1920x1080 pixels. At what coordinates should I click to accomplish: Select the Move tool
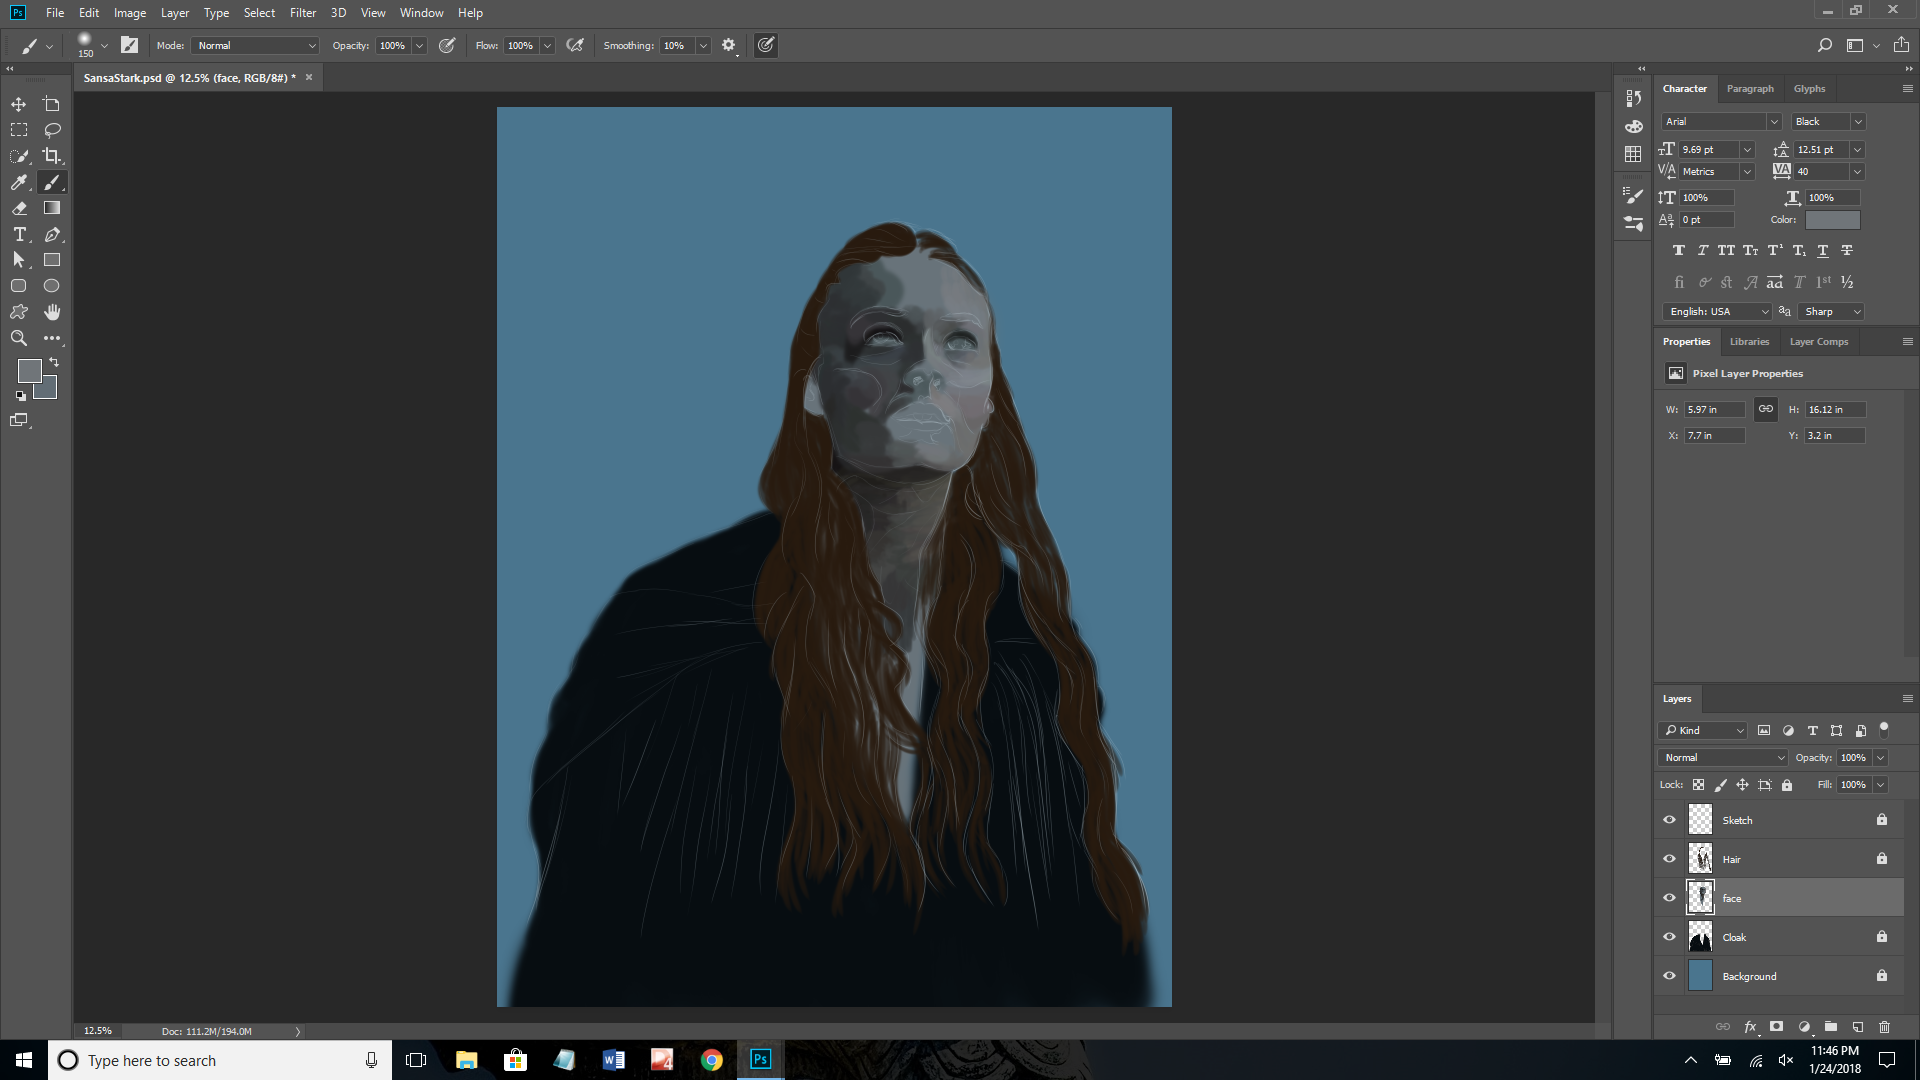tap(19, 104)
